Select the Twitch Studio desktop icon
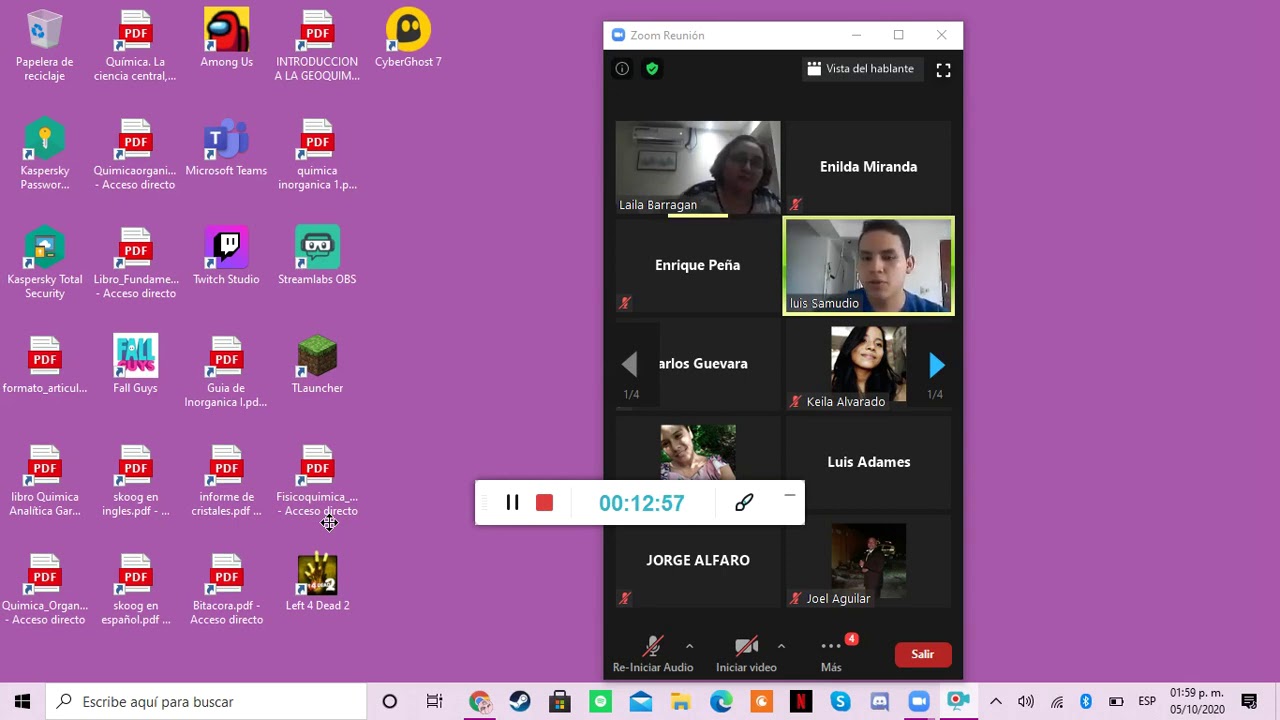Viewport: 1280px width, 720px height. coord(227,257)
